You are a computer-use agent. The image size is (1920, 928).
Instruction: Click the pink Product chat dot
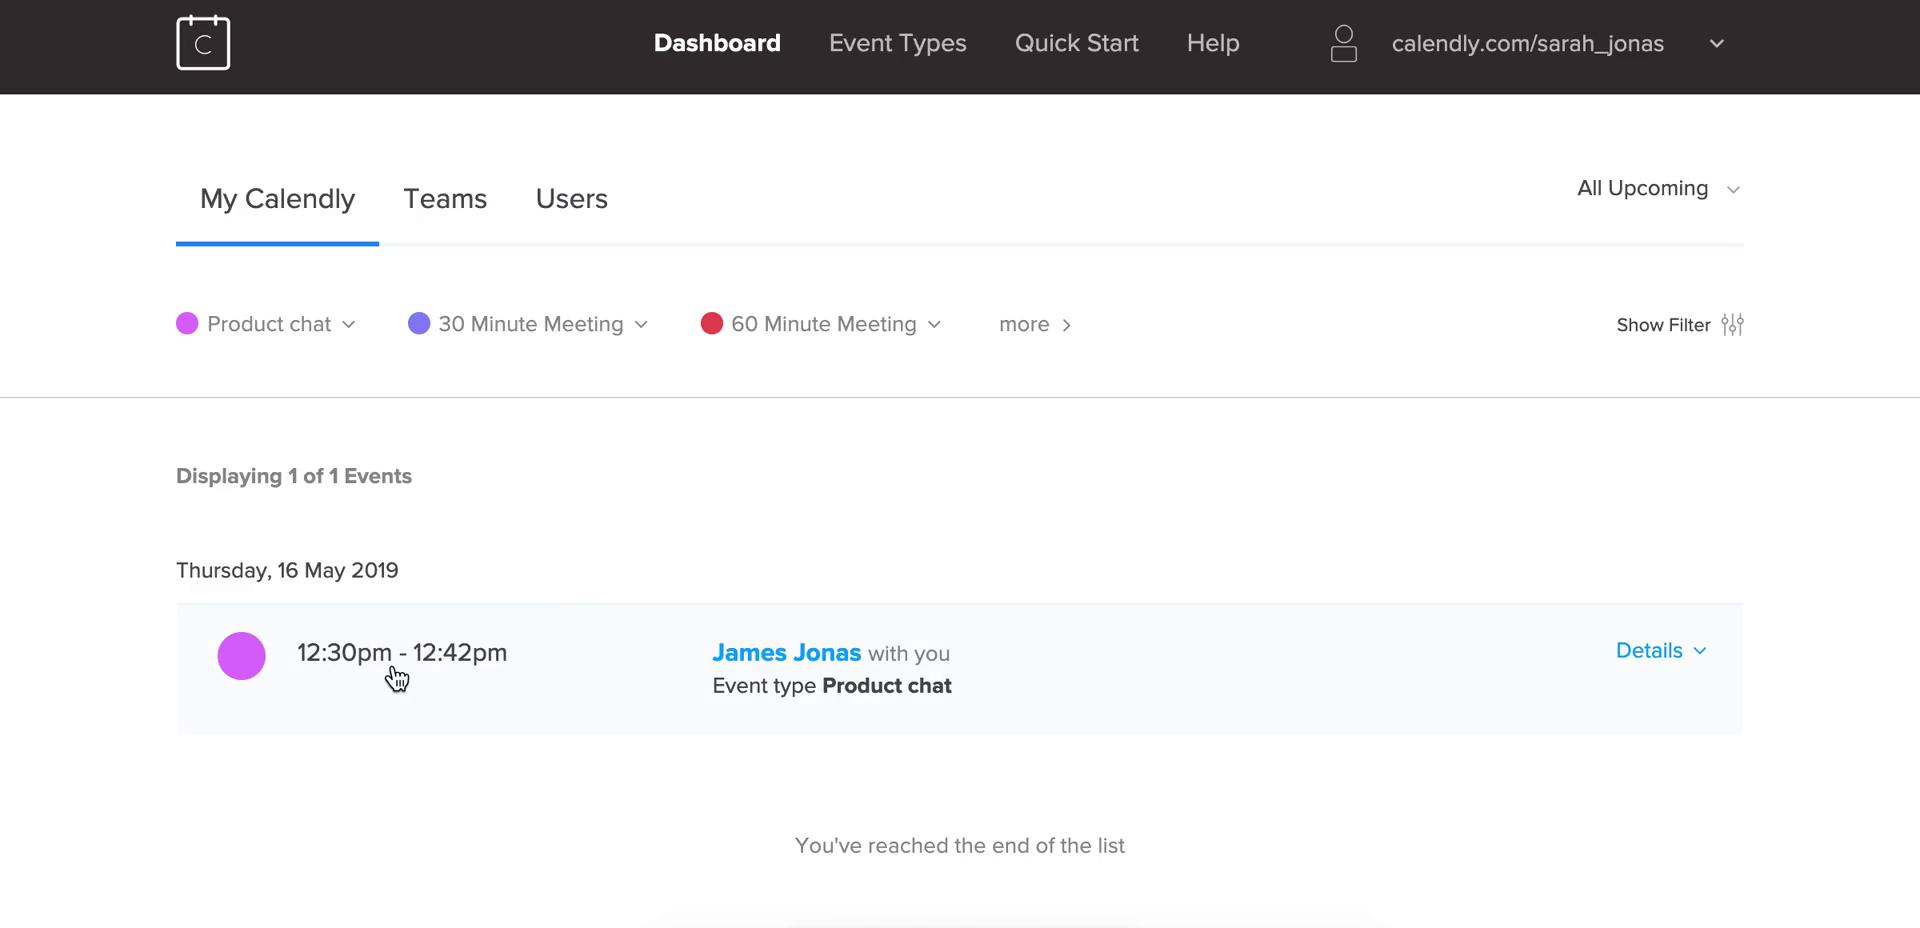187,323
